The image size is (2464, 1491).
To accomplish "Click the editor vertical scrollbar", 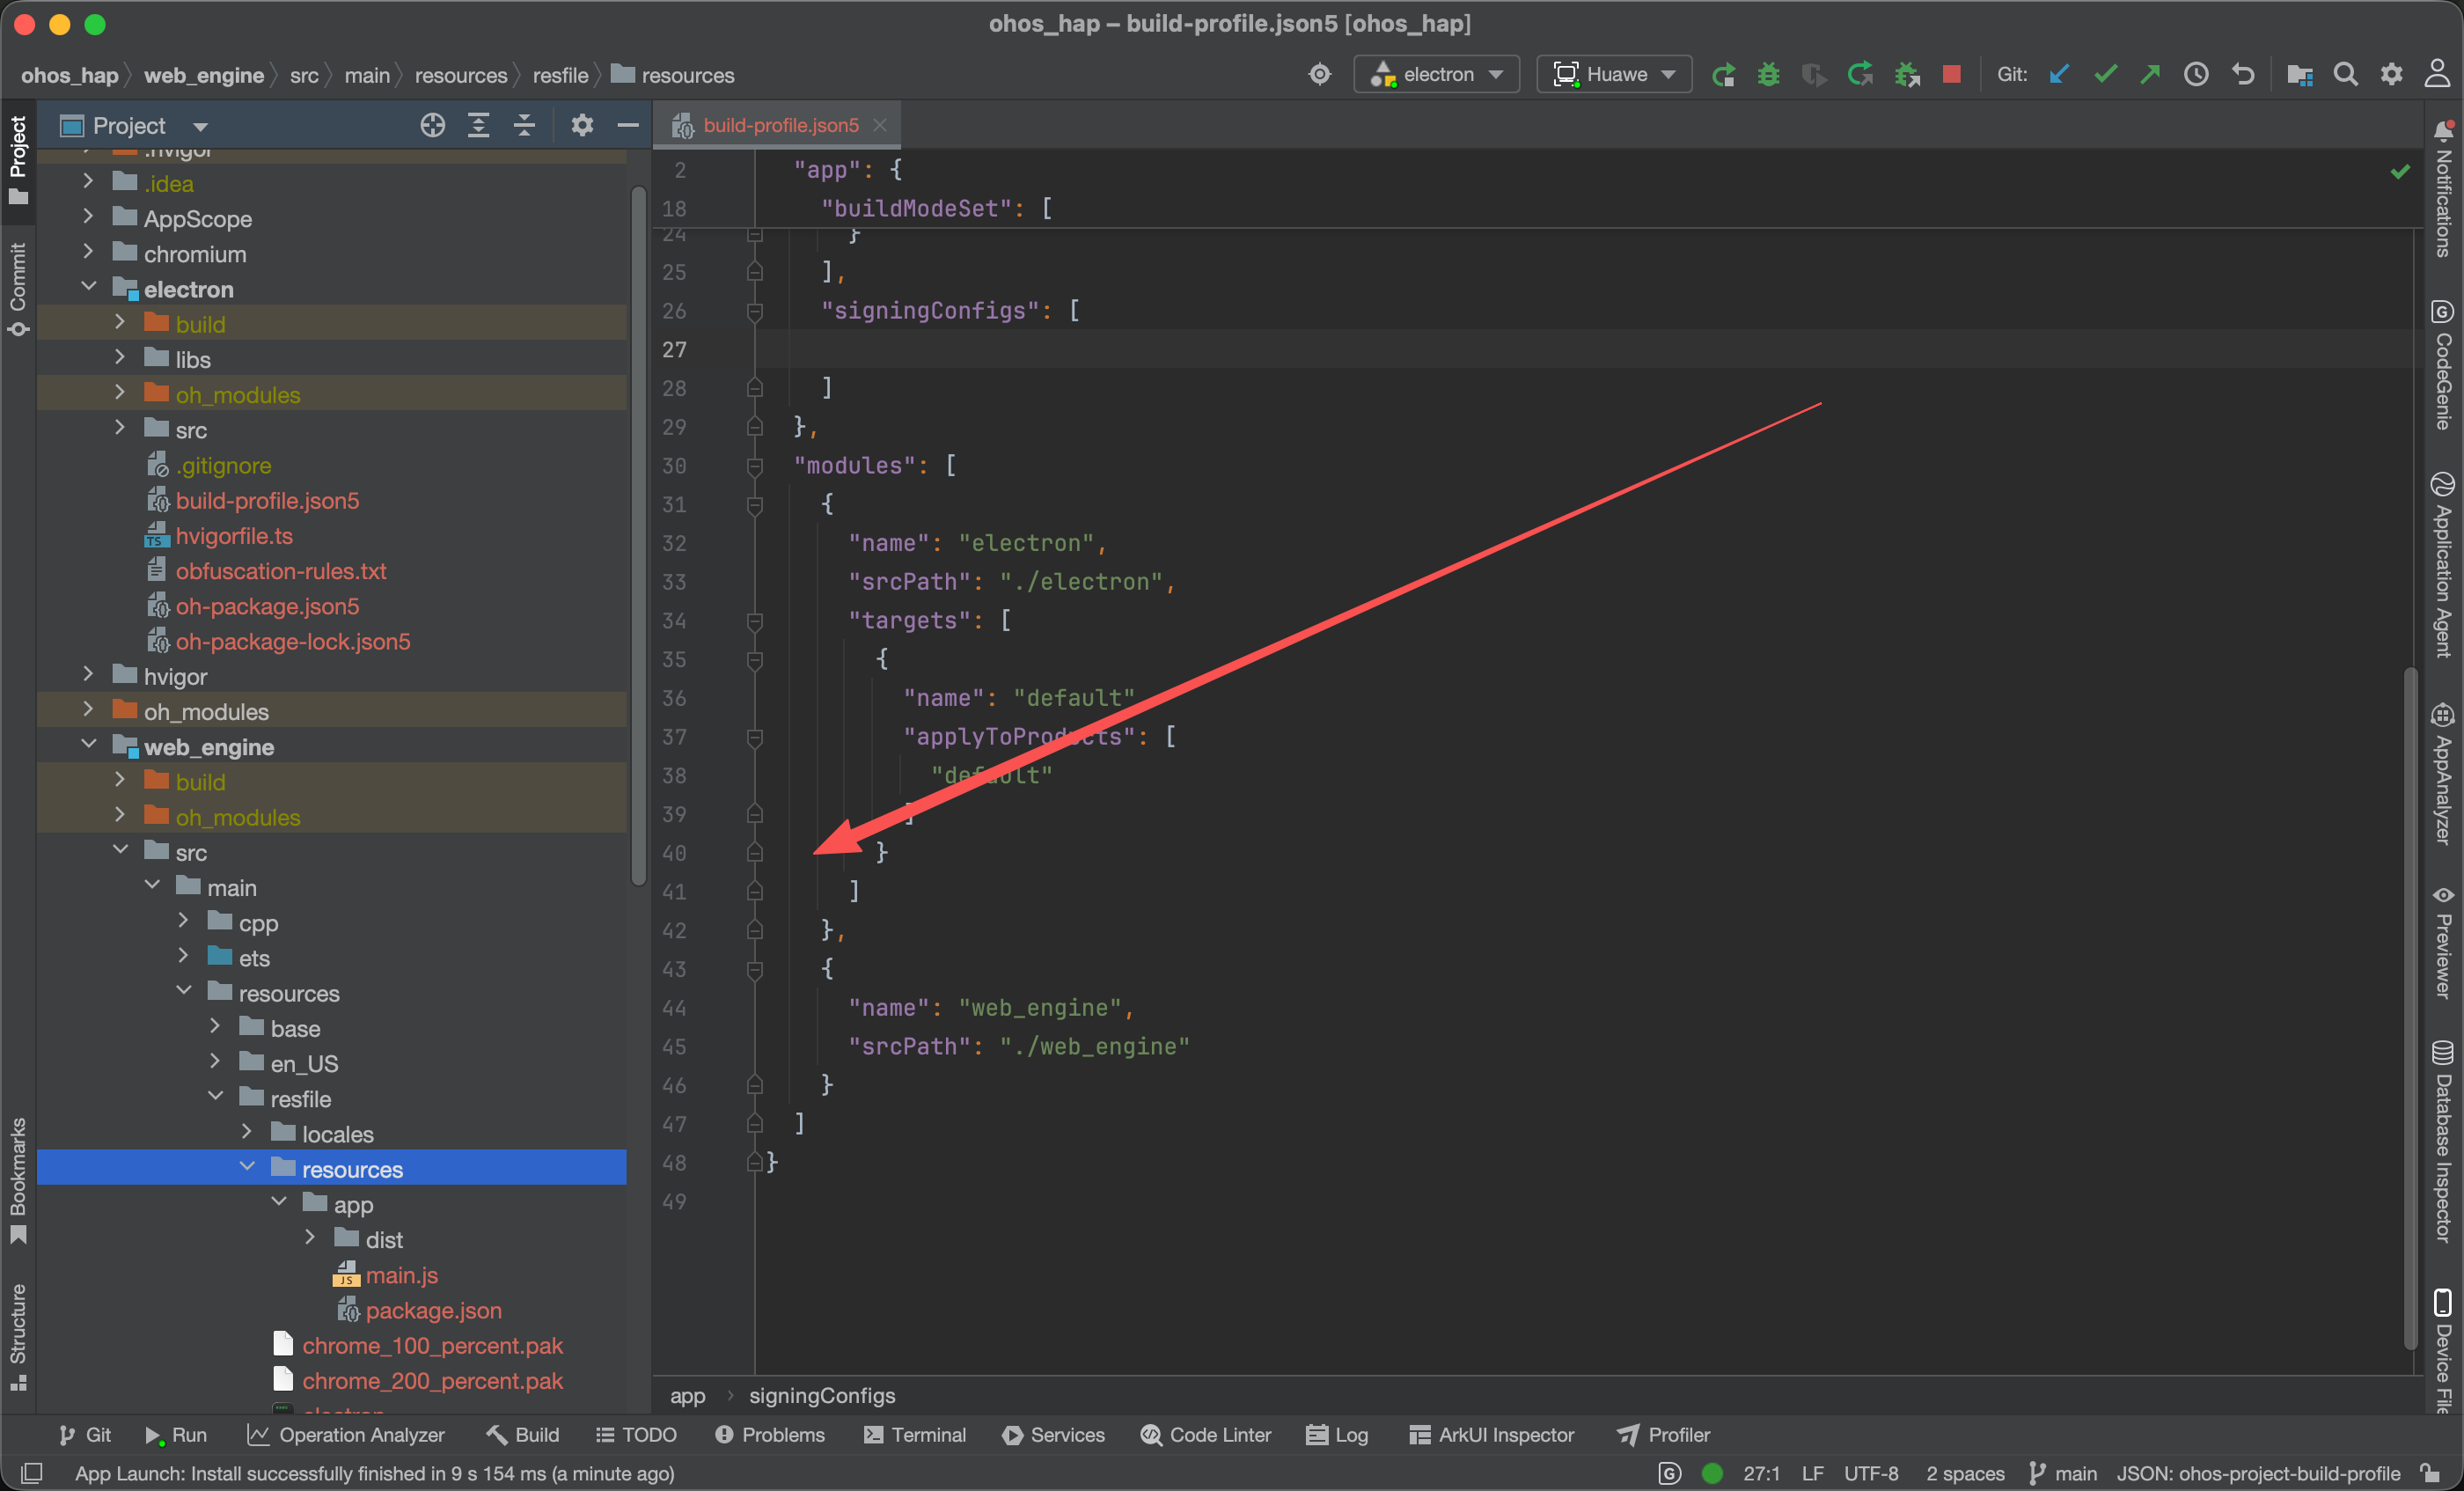I will tap(2411, 1010).
